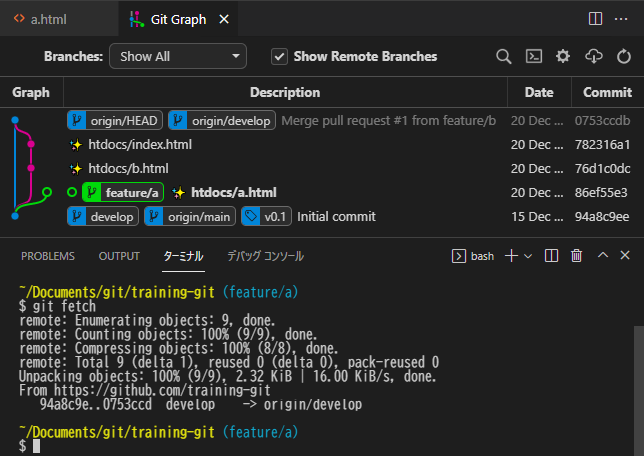
Task: Refresh the Git Graph view
Action: (623, 56)
